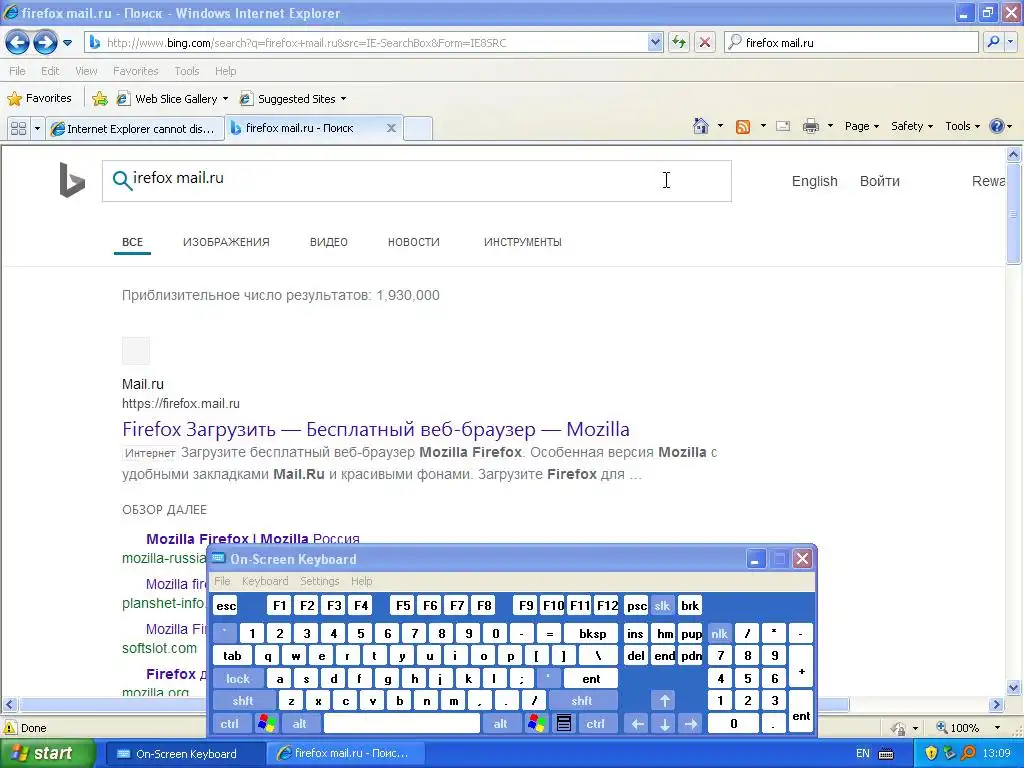Add to Favorites Bar with the star-arrow icon
The height and width of the screenshot is (768, 1024).
tap(100, 99)
